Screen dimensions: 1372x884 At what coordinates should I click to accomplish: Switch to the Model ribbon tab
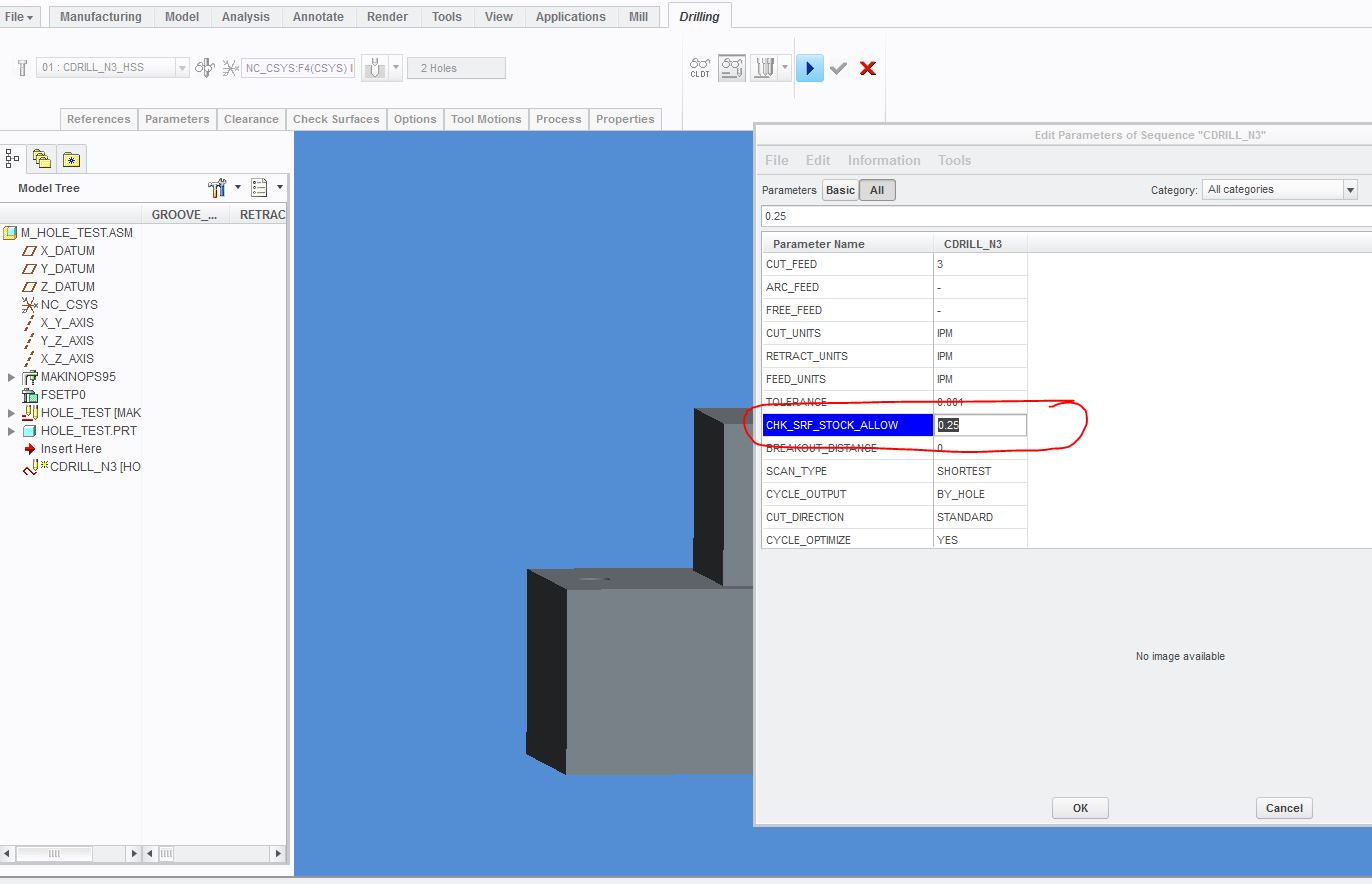(x=182, y=17)
